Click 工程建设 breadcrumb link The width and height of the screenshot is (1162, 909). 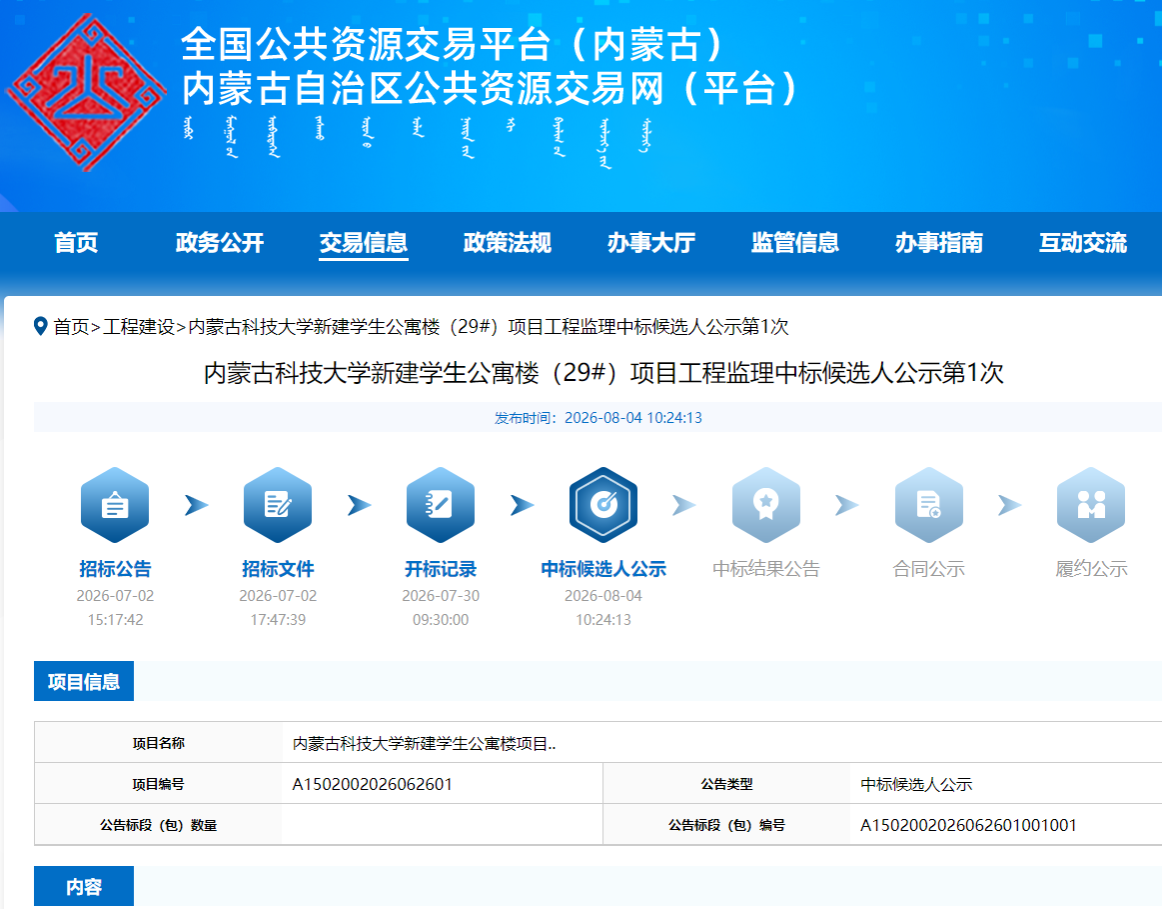[x=139, y=327]
